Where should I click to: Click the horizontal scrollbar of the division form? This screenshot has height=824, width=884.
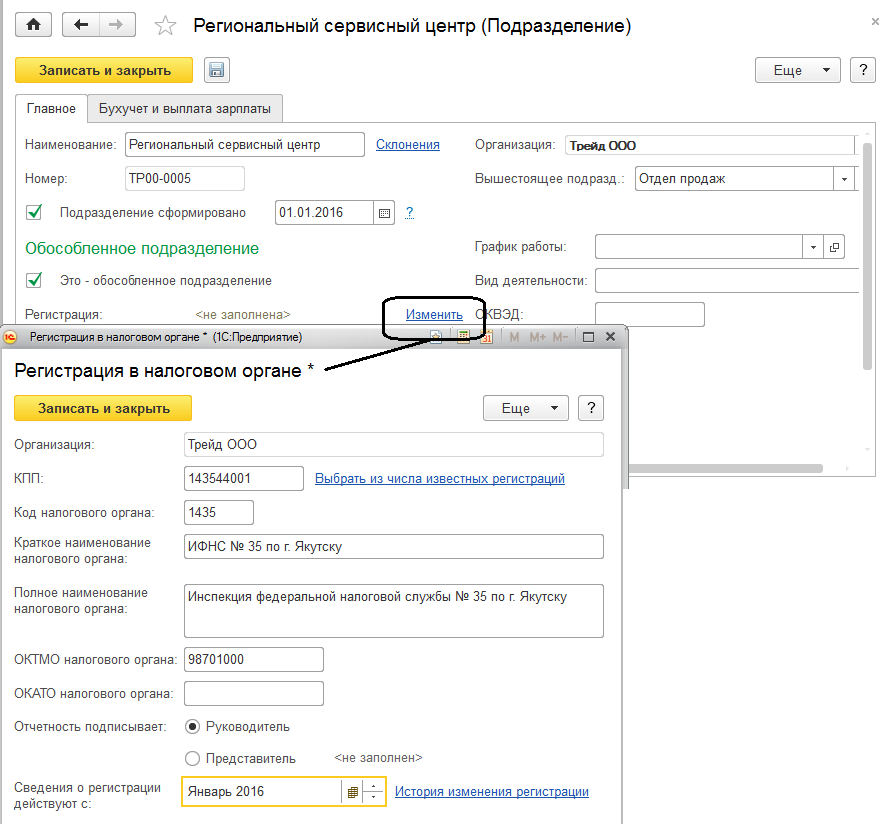(x=726, y=468)
